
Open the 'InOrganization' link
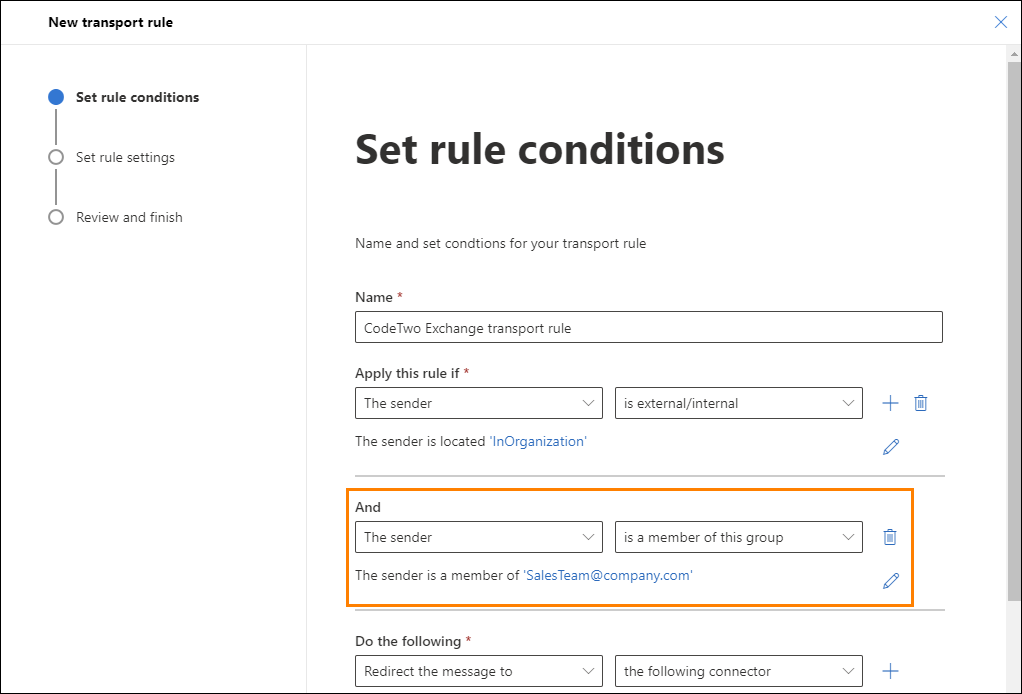538,442
